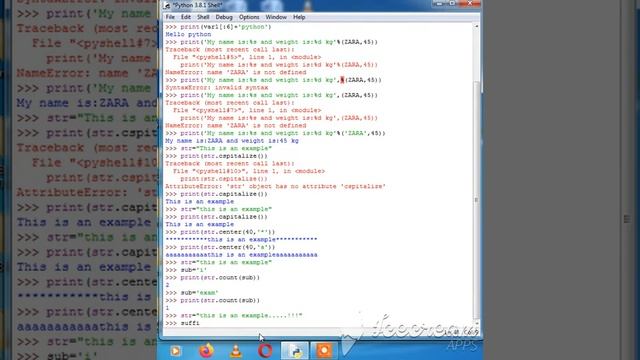Click the print(str.center(40,'*')) line
The image size is (640, 360).
[220, 232]
